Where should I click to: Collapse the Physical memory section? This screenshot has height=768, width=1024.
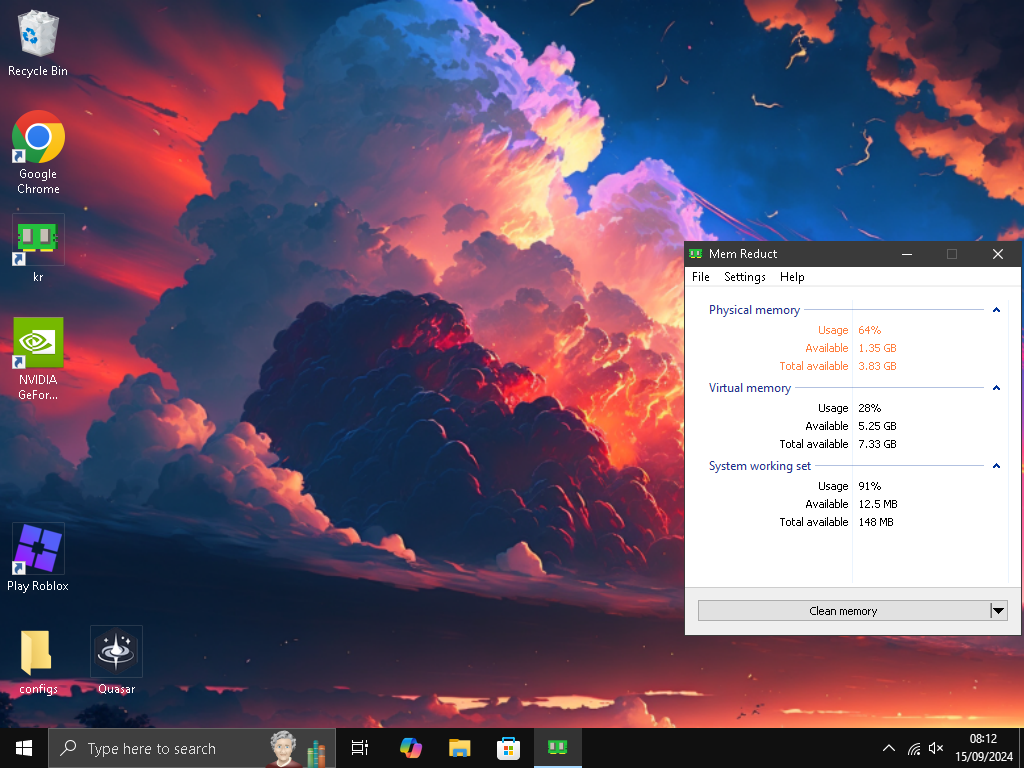click(996, 310)
